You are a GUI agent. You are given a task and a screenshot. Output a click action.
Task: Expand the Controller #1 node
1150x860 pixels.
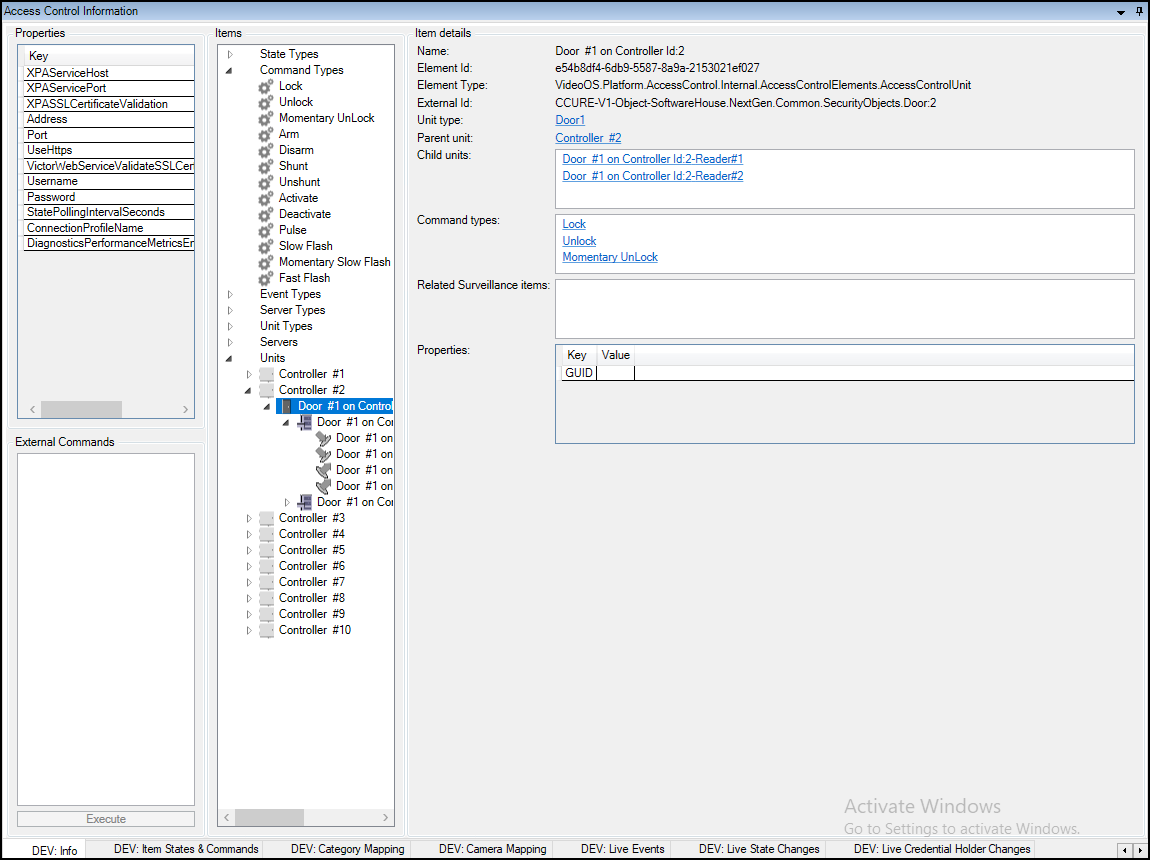click(249, 374)
